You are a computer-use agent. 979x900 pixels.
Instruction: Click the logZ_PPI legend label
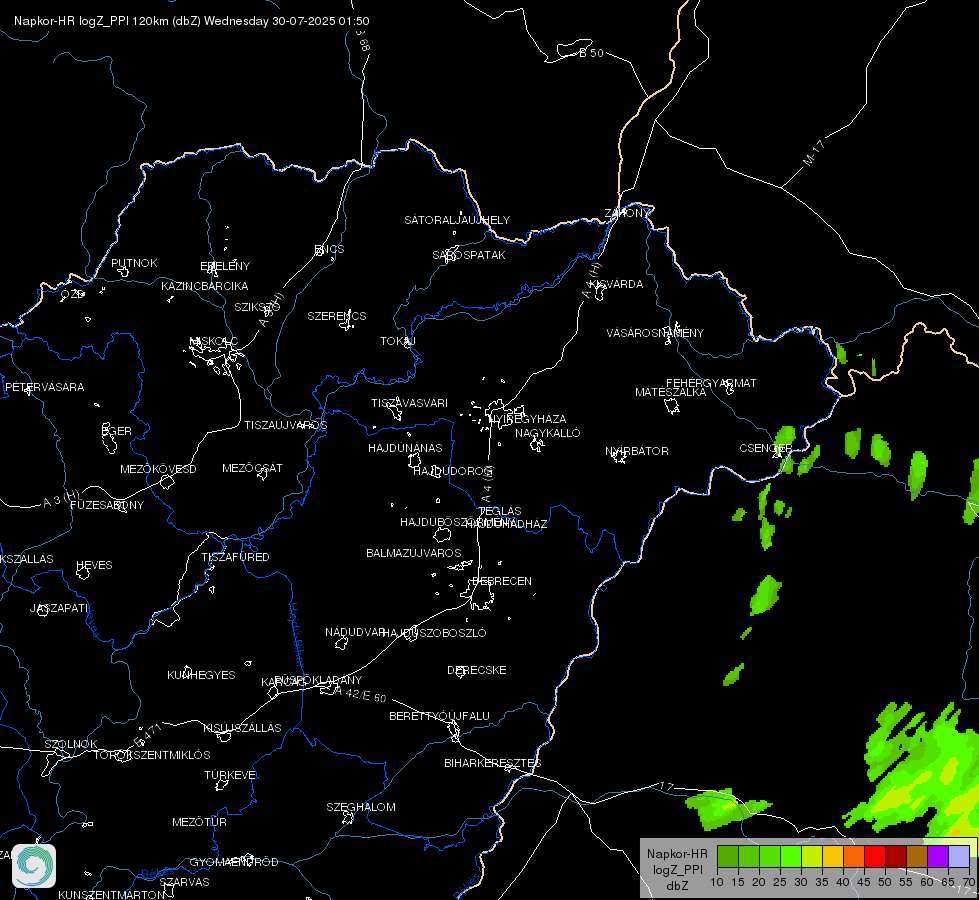(677, 869)
